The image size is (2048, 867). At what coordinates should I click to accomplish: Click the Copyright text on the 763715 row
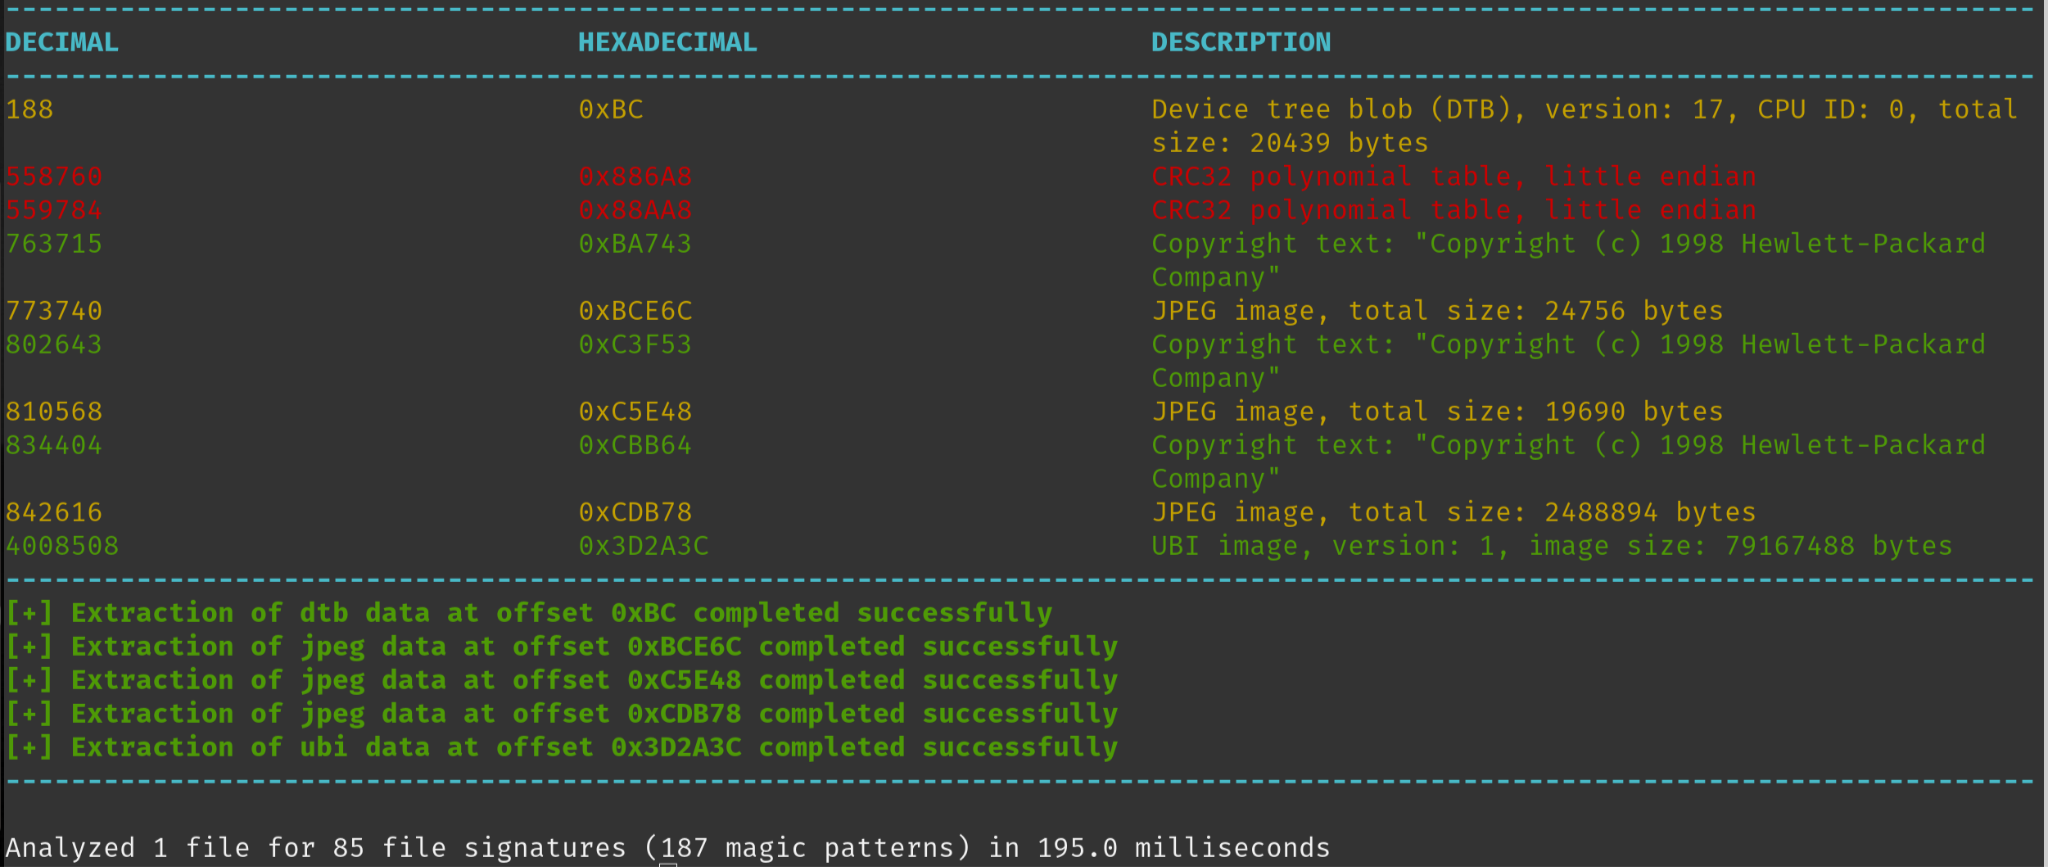coord(1569,260)
